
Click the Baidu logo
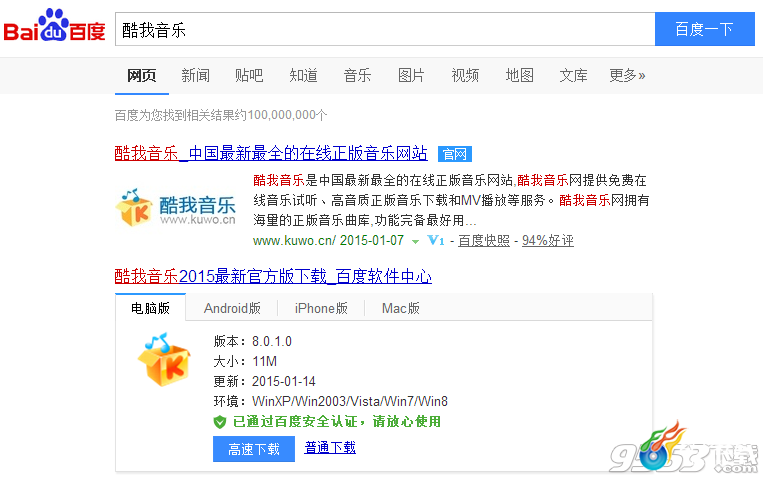pos(54,26)
